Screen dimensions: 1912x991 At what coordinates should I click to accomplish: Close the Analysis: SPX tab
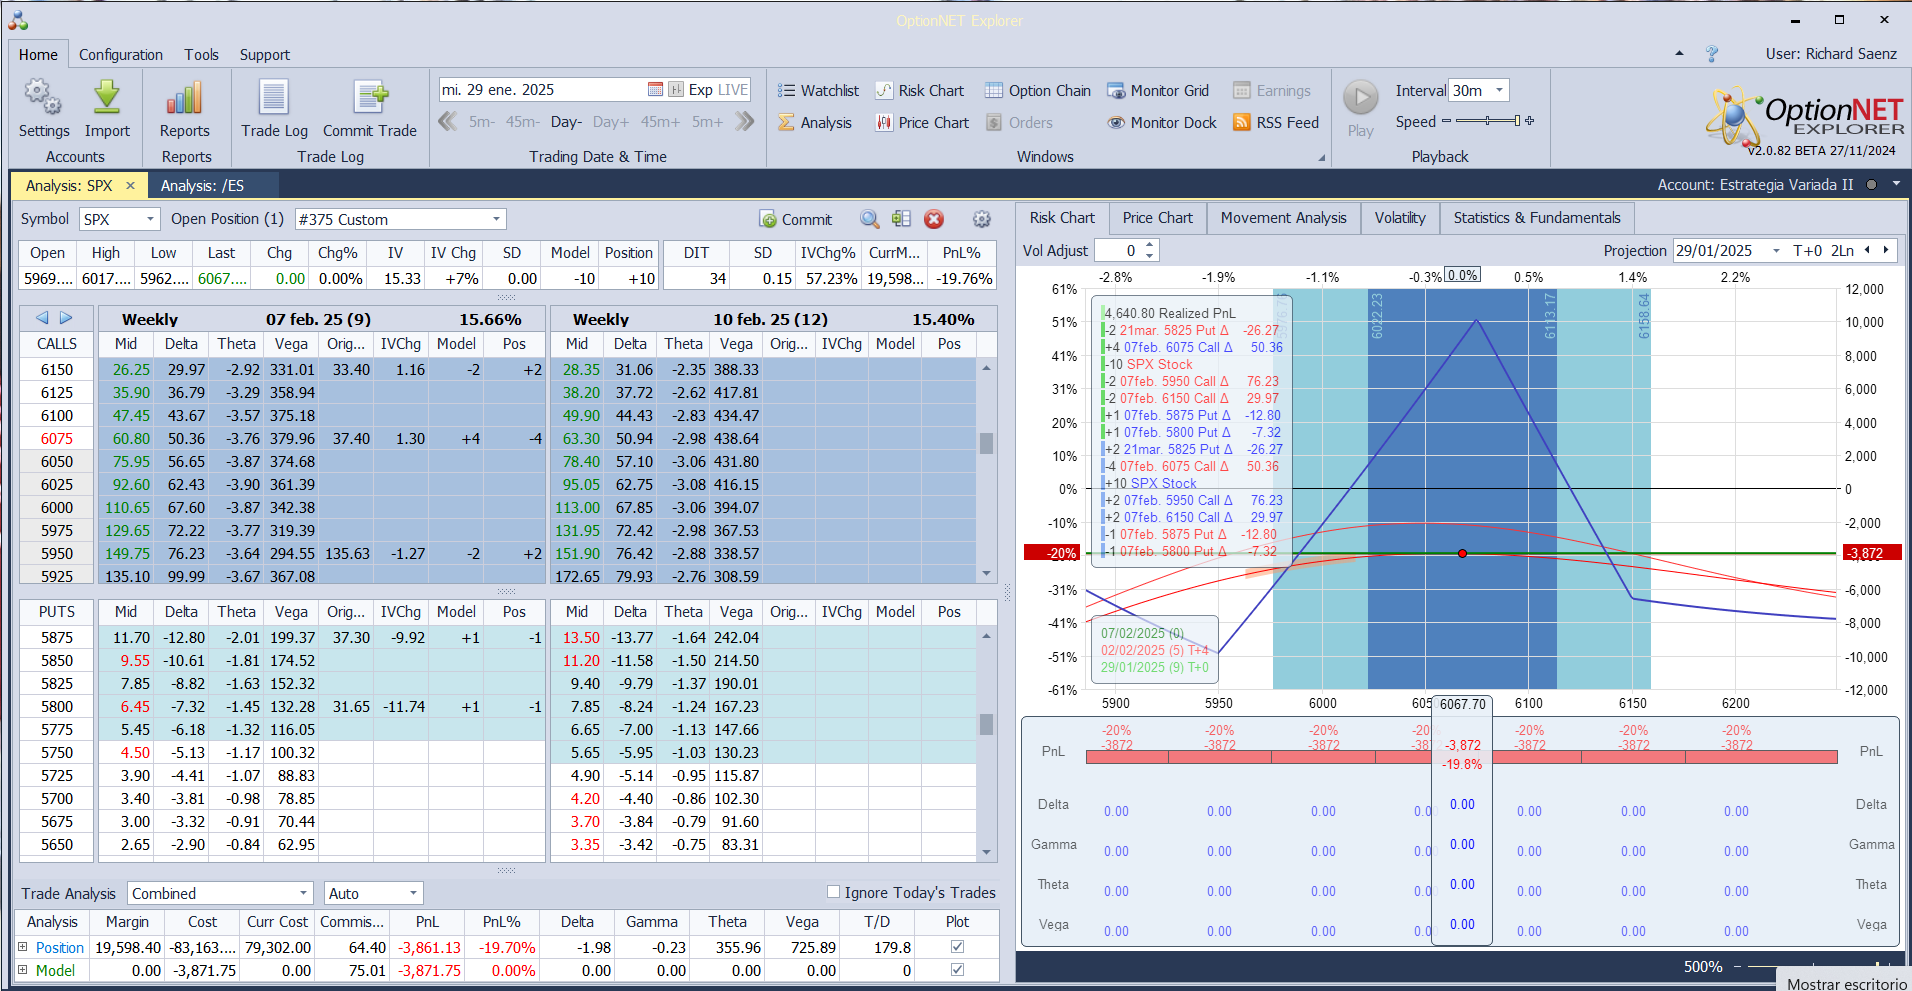click(x=130, y=185)
